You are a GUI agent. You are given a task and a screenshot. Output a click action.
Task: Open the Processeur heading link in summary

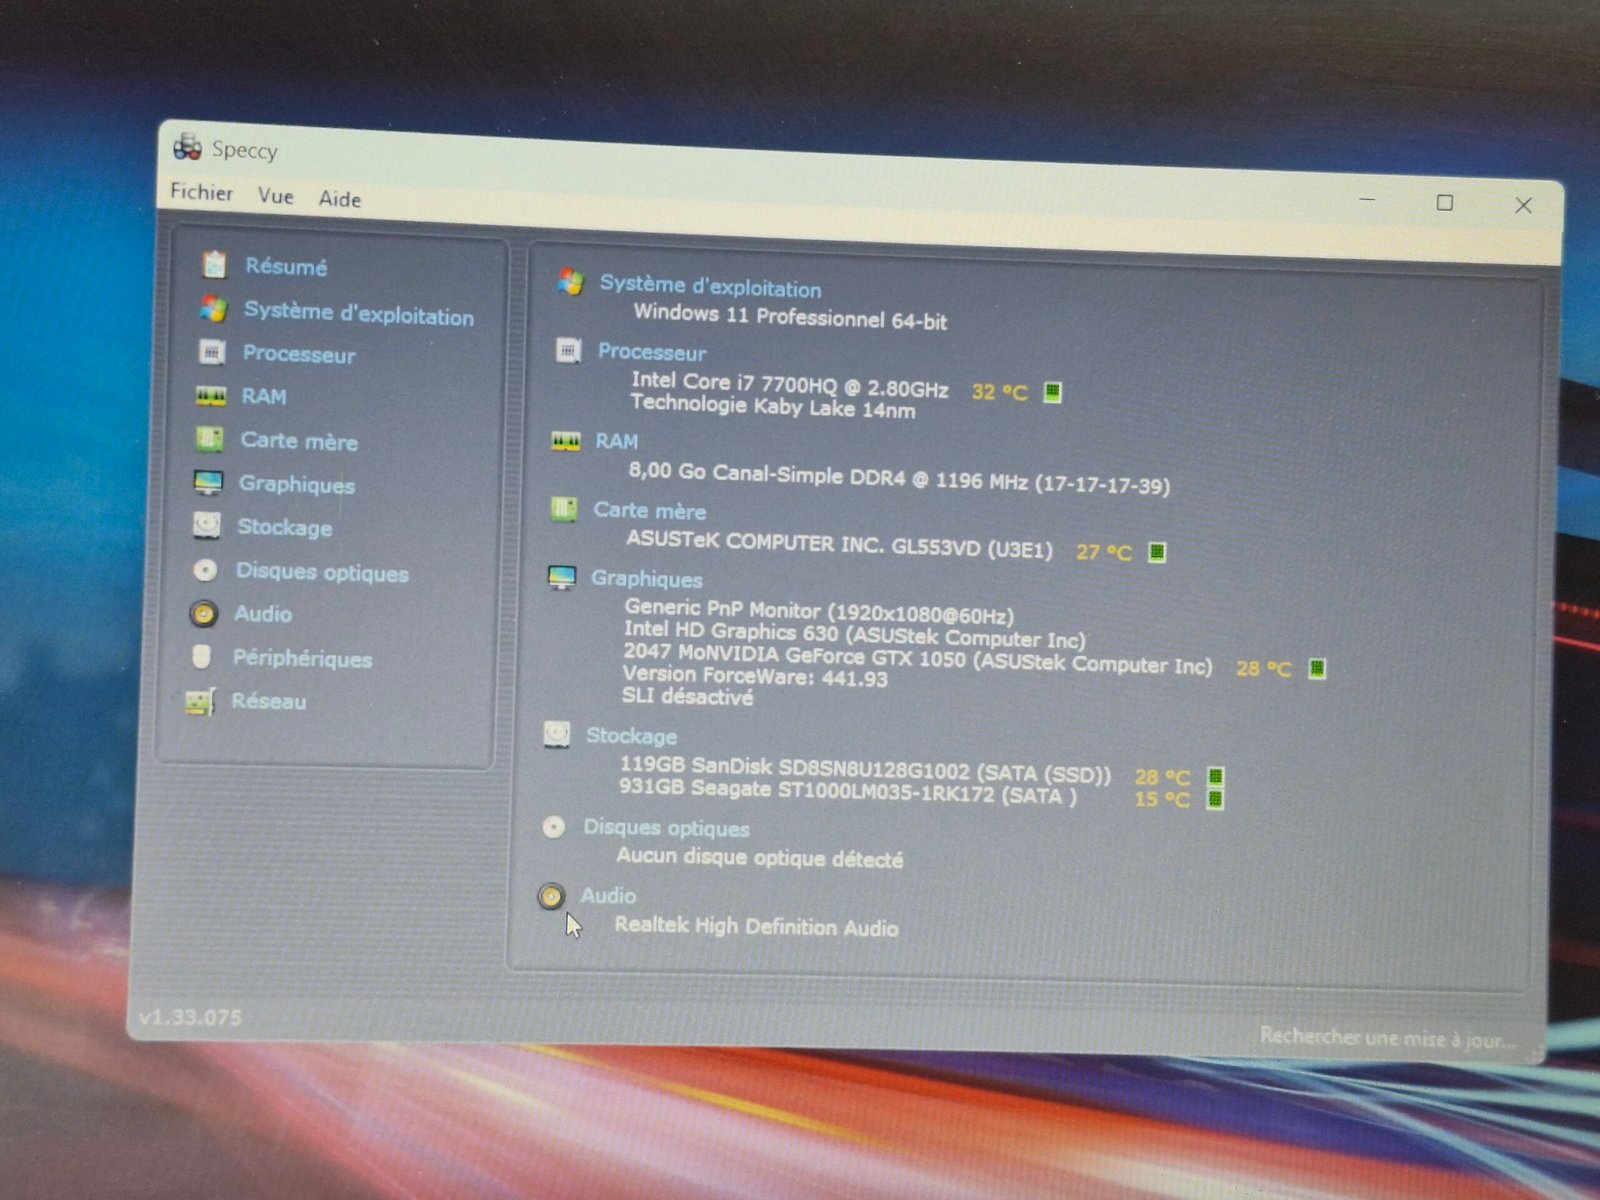click(652, 352)
